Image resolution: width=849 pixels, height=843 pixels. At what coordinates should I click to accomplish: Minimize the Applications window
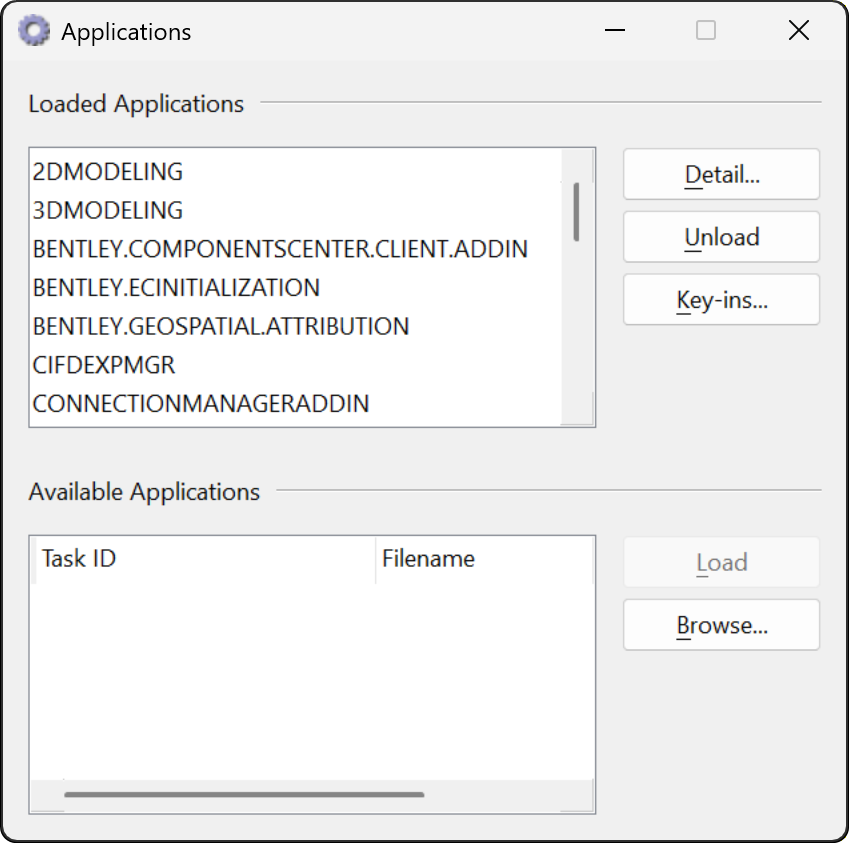coord(615,30)
